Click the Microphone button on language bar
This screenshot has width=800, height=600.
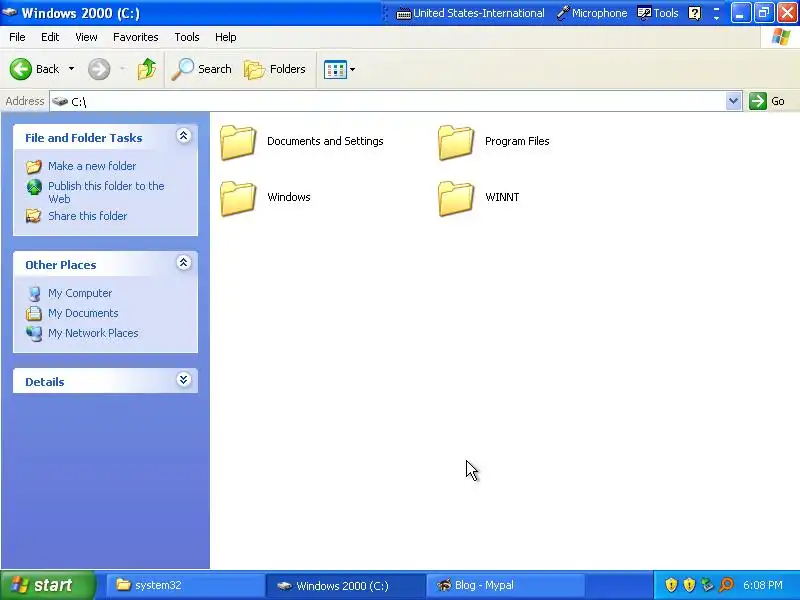click(x=592, y=13)
